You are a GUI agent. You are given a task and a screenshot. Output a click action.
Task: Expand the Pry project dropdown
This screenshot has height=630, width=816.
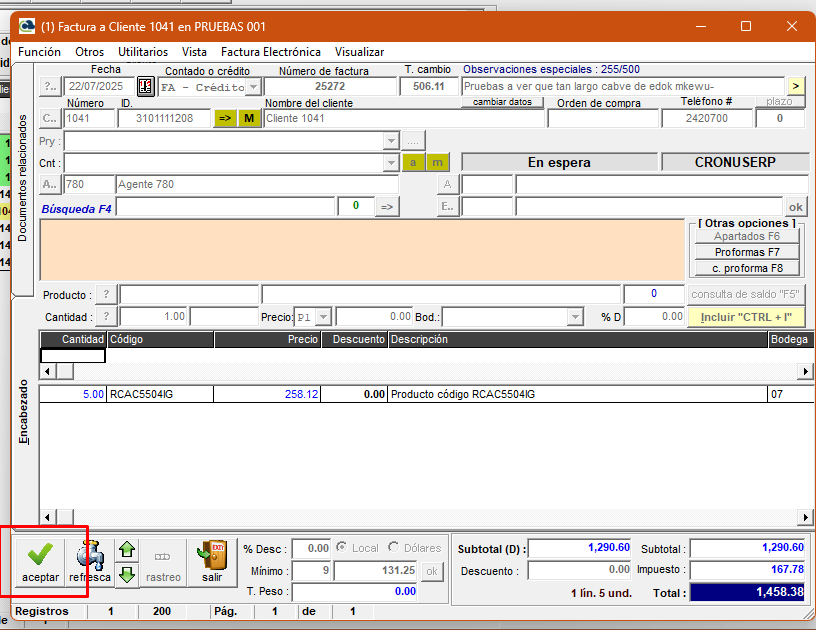click(x=391, y=140)
